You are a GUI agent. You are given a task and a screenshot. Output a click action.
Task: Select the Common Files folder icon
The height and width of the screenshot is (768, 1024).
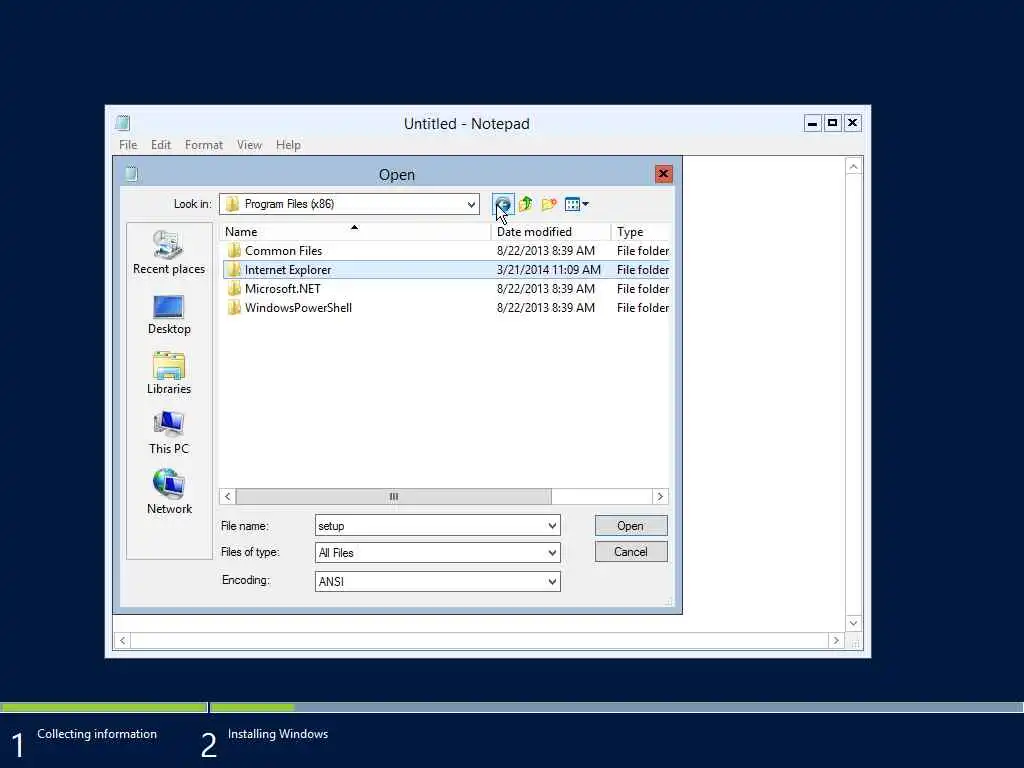234,251
